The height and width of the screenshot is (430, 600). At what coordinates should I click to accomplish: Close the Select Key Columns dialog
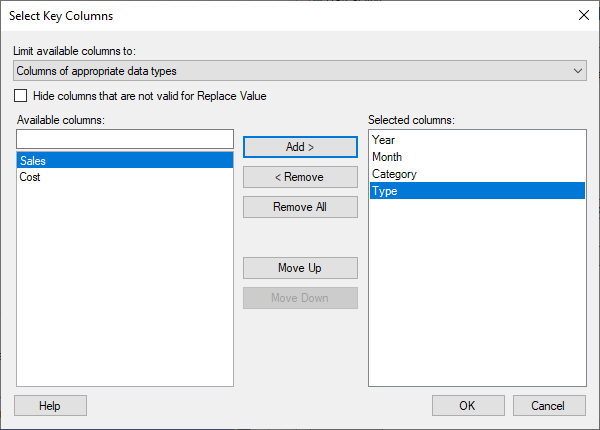(x=584, y=15)
